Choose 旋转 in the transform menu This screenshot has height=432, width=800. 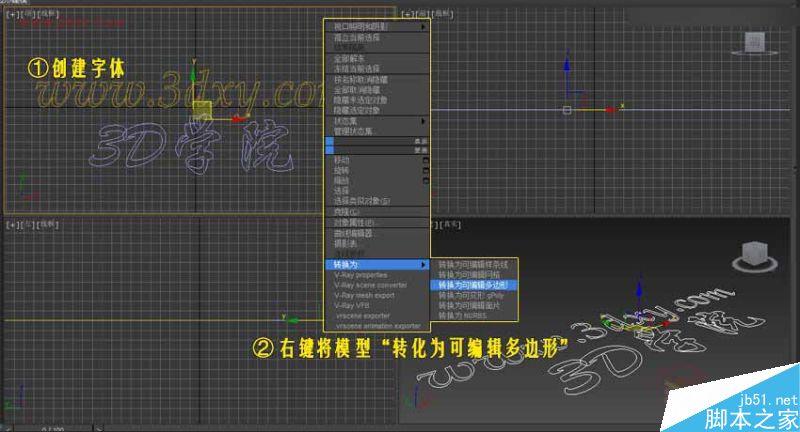click(x=341, y=171)
